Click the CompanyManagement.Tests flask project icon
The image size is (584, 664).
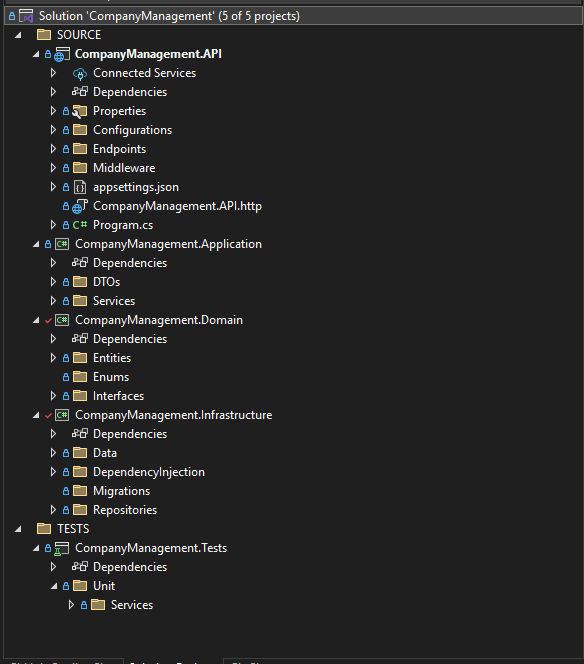pyautogui.click(x=62, y=548)
